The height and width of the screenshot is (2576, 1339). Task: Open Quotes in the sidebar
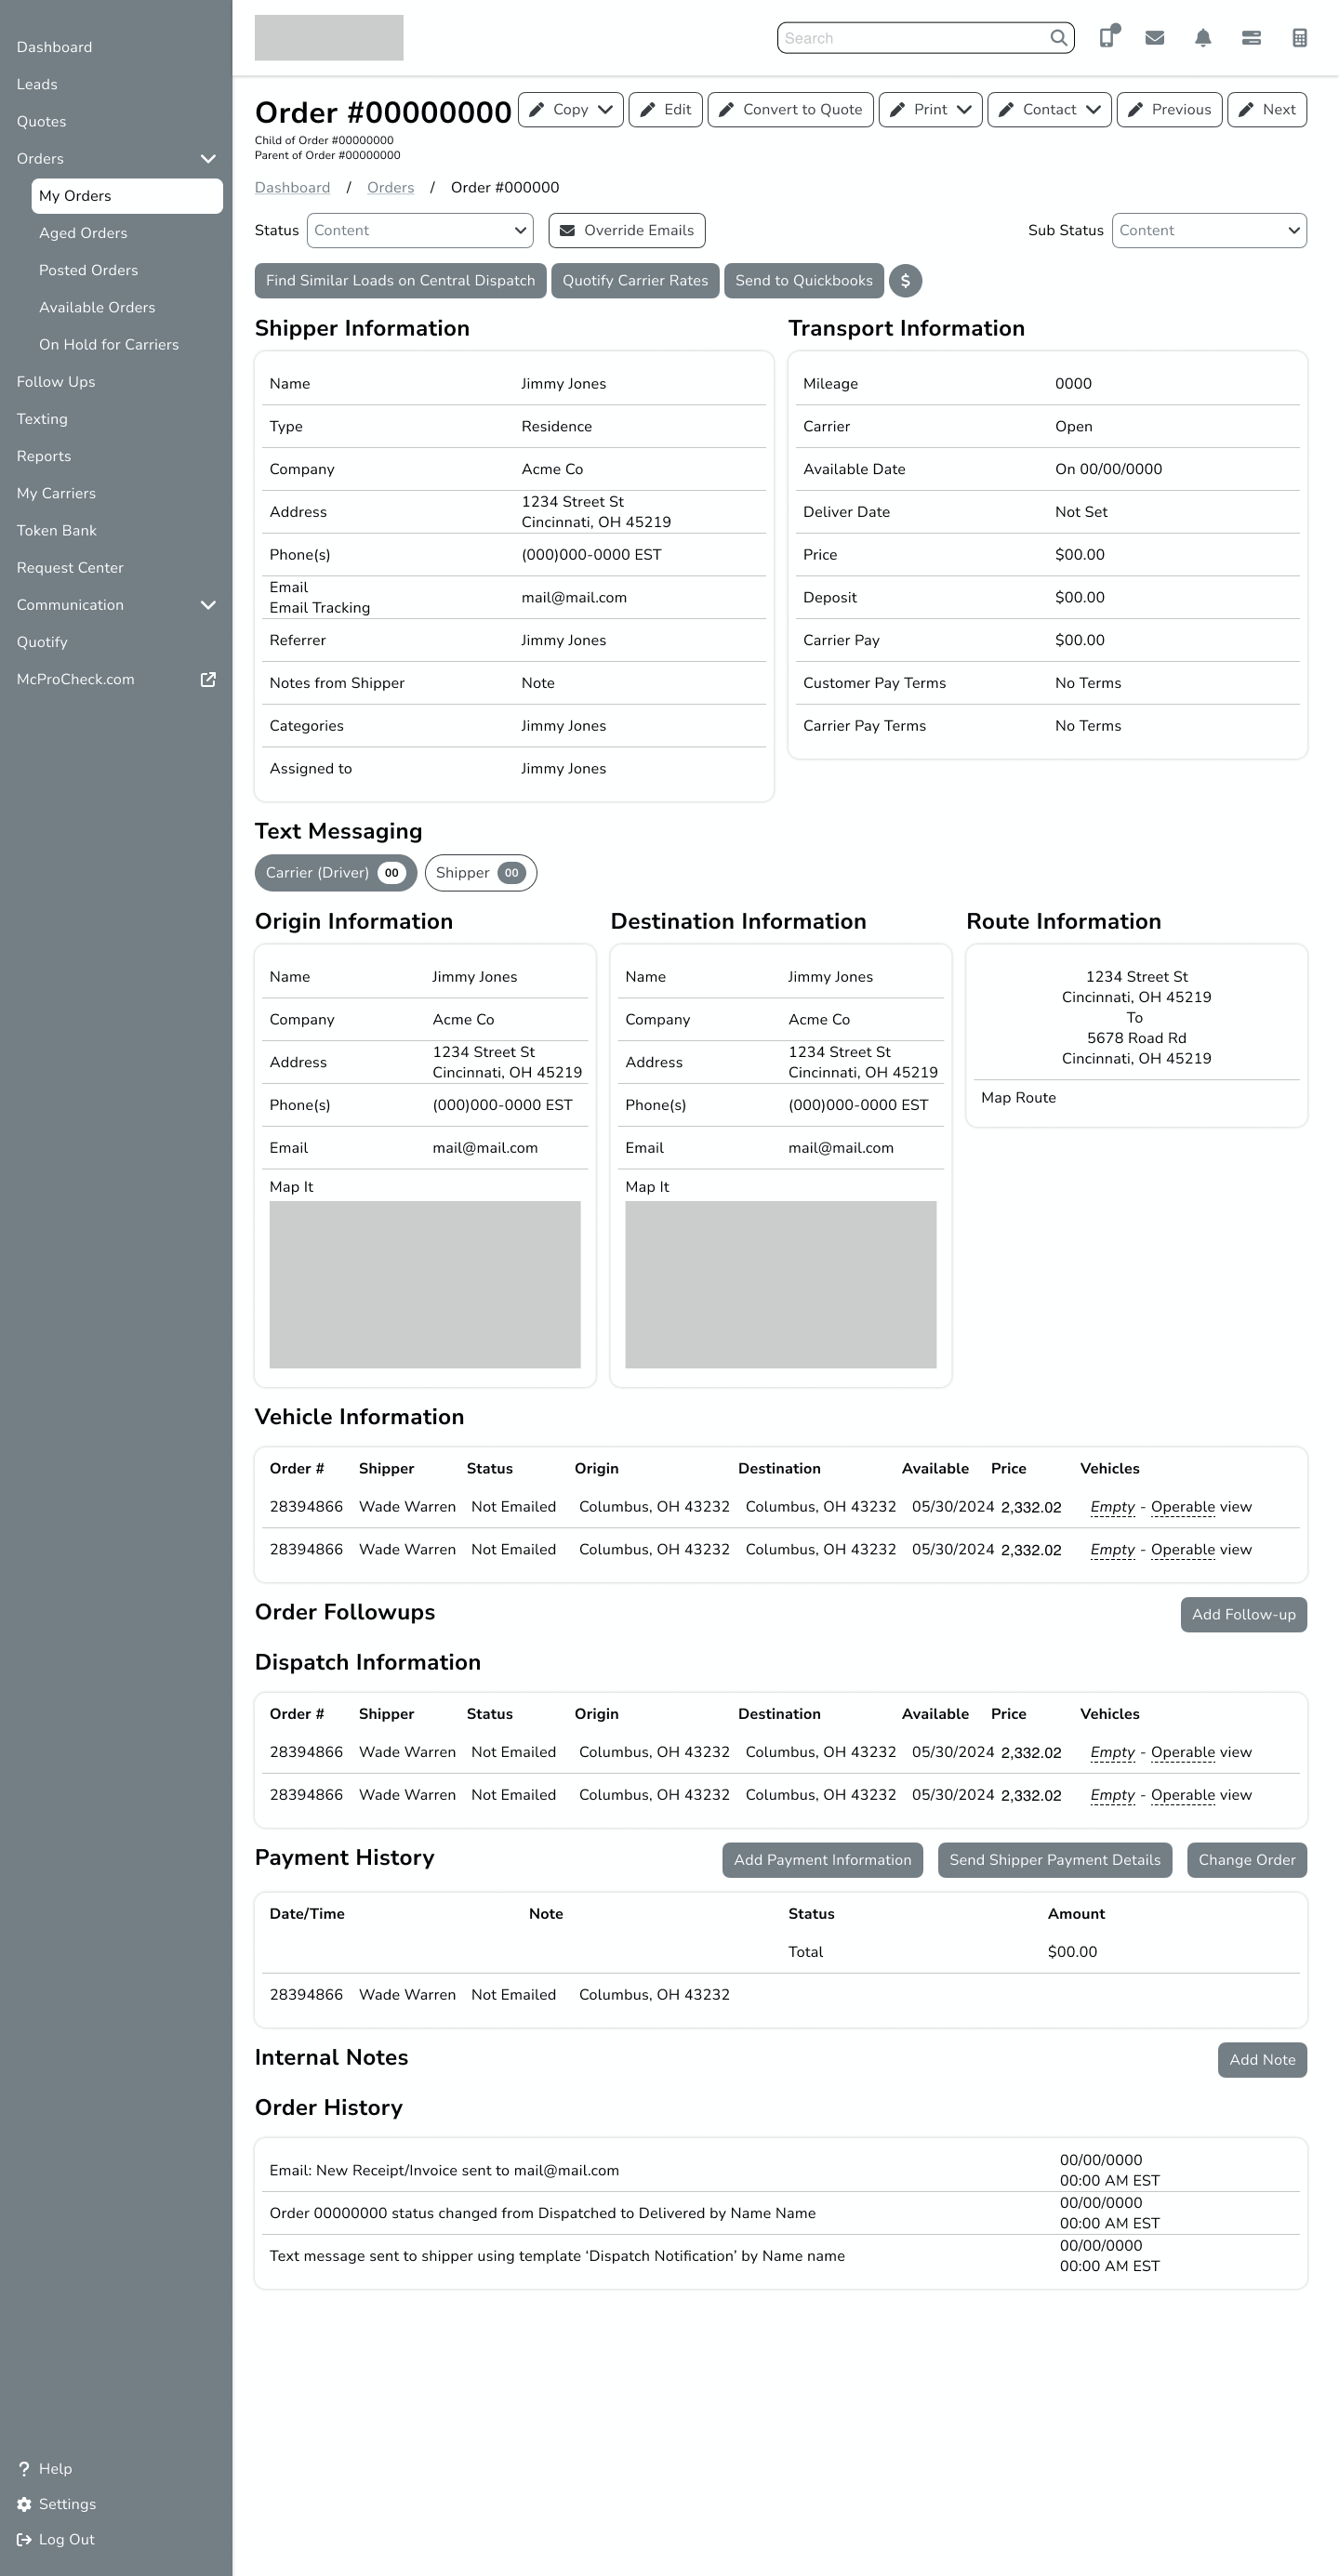click(x=41, y=122)
